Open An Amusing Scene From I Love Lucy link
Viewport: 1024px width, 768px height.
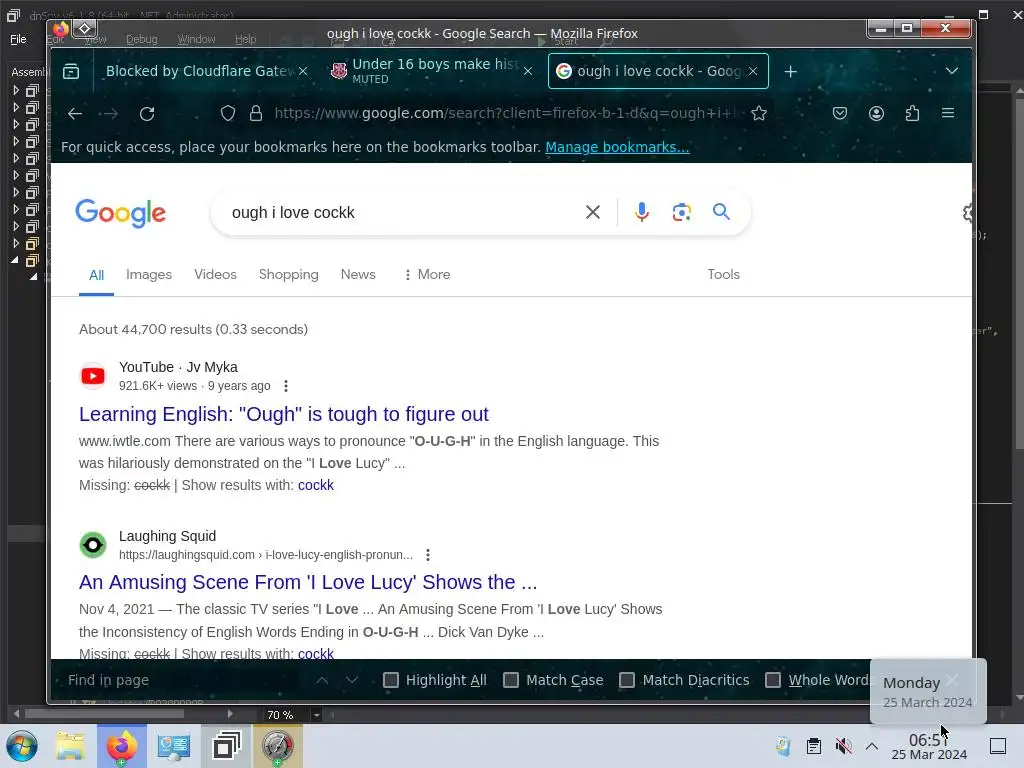click(308, 582)
